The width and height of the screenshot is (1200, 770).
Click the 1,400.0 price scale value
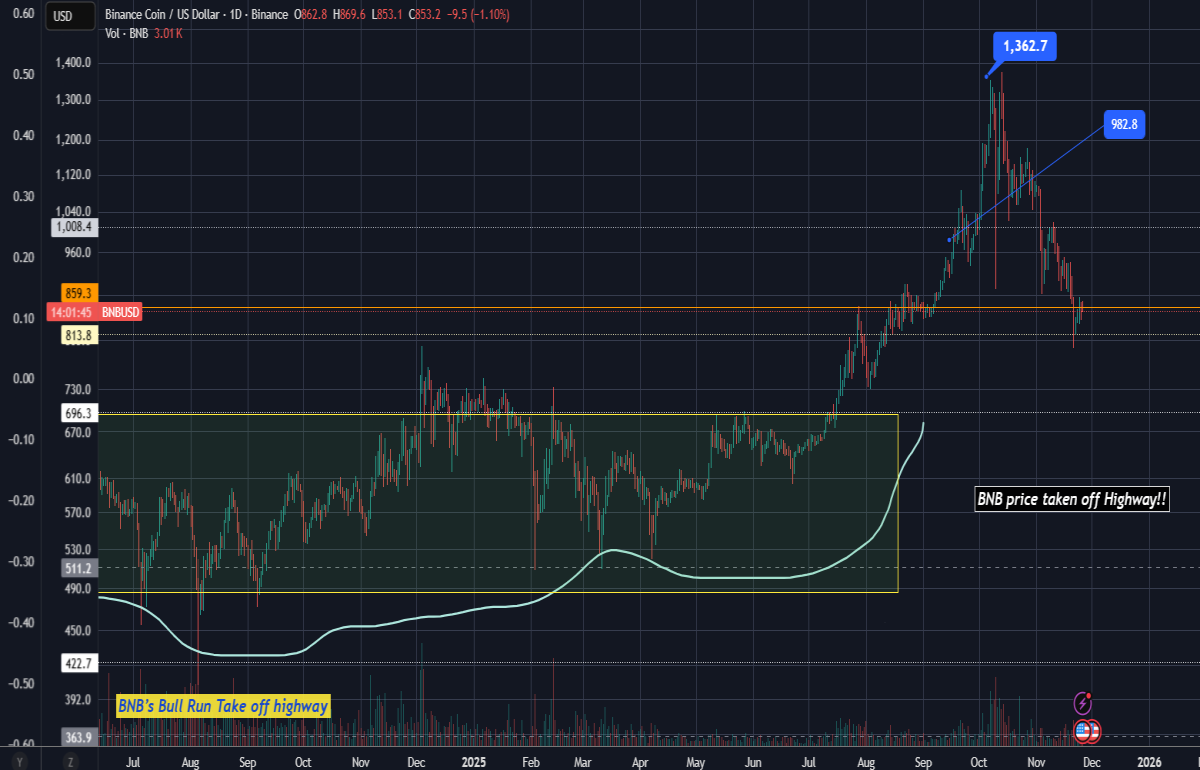74,62
